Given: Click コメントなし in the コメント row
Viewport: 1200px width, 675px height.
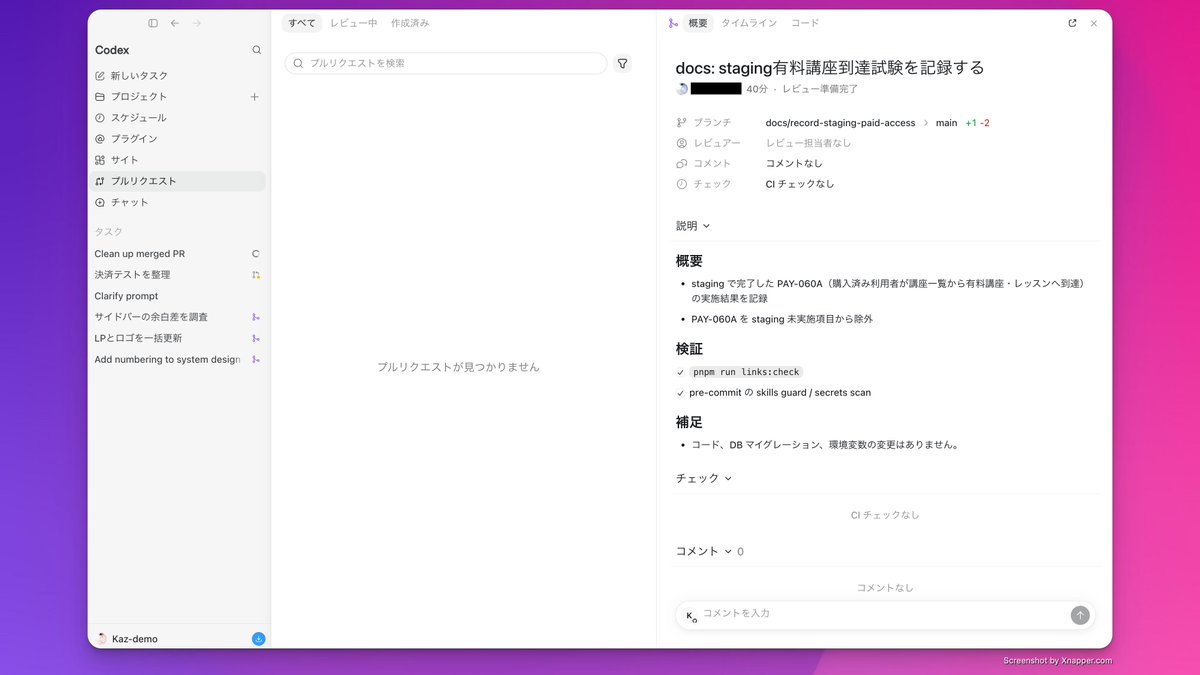Looking at the screenshot, I should coord(794,164).
